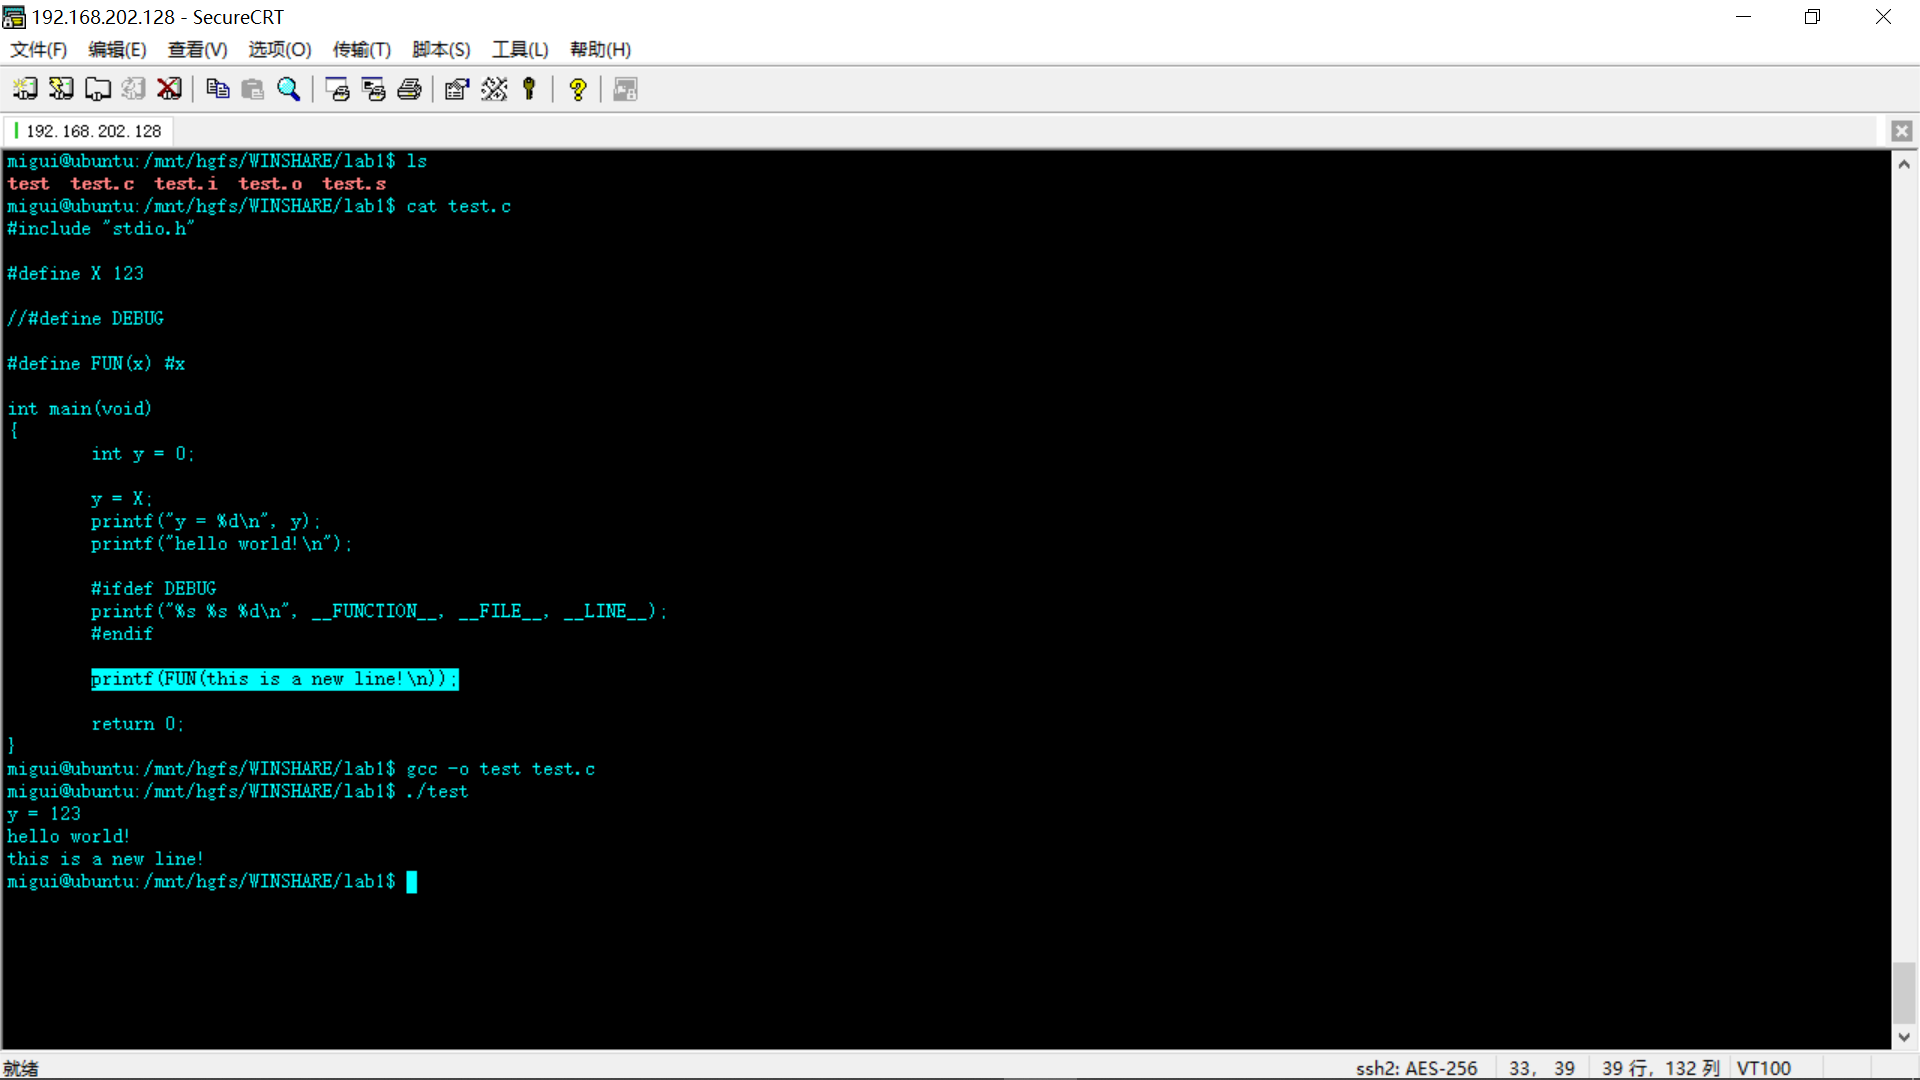Click the yellow Help question mark icon

(x=578, y=89)
